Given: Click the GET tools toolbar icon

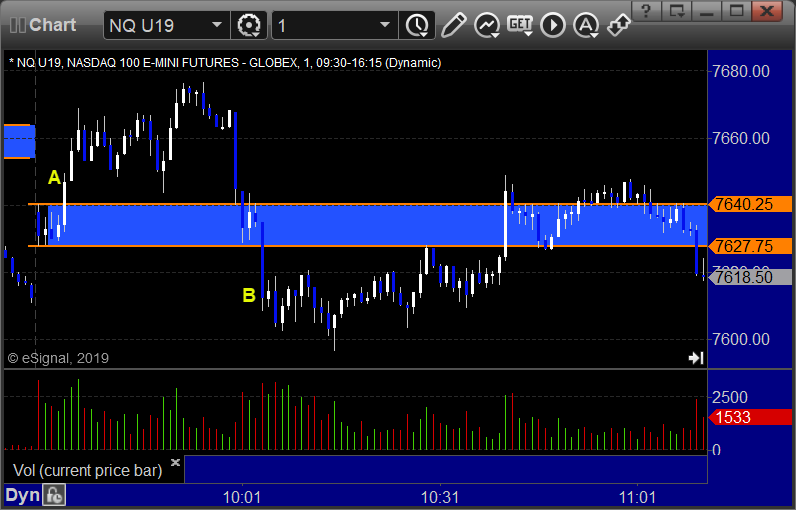Looking at the screenshot, I should click(520, 25).
